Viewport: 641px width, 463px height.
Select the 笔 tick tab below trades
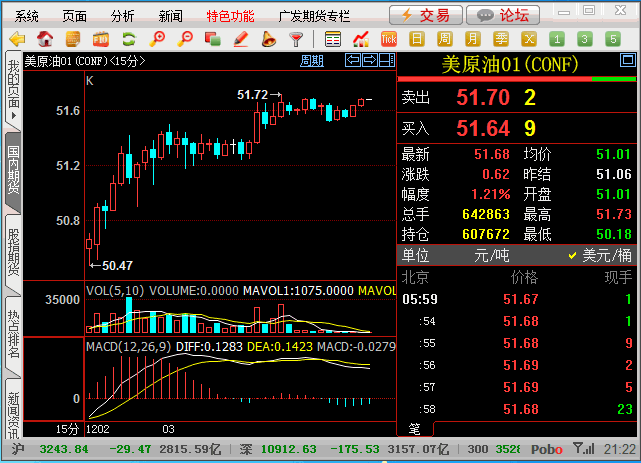coord(414,429)
